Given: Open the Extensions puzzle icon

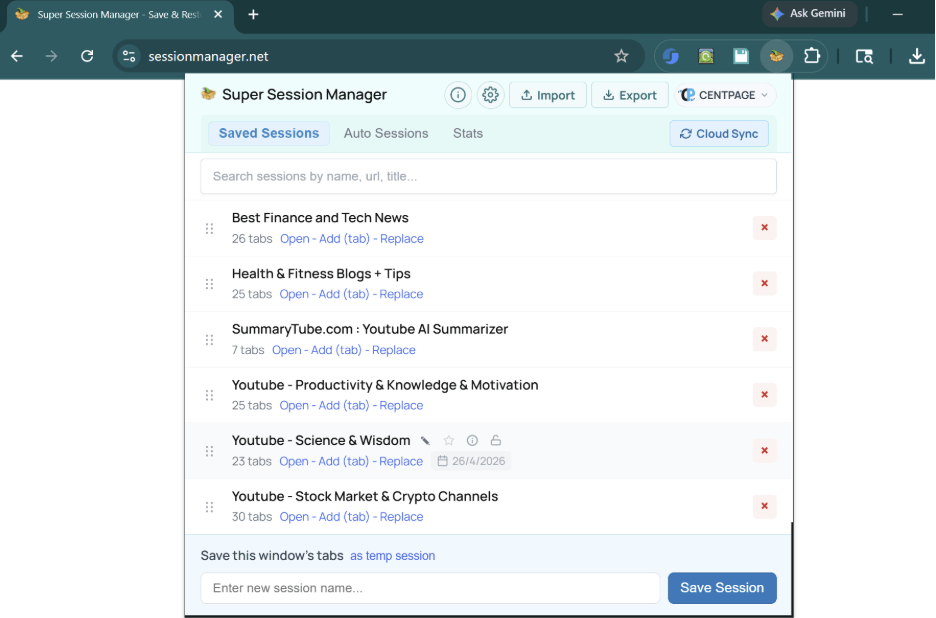Looking at the screenshot, I should coord(812,56).
